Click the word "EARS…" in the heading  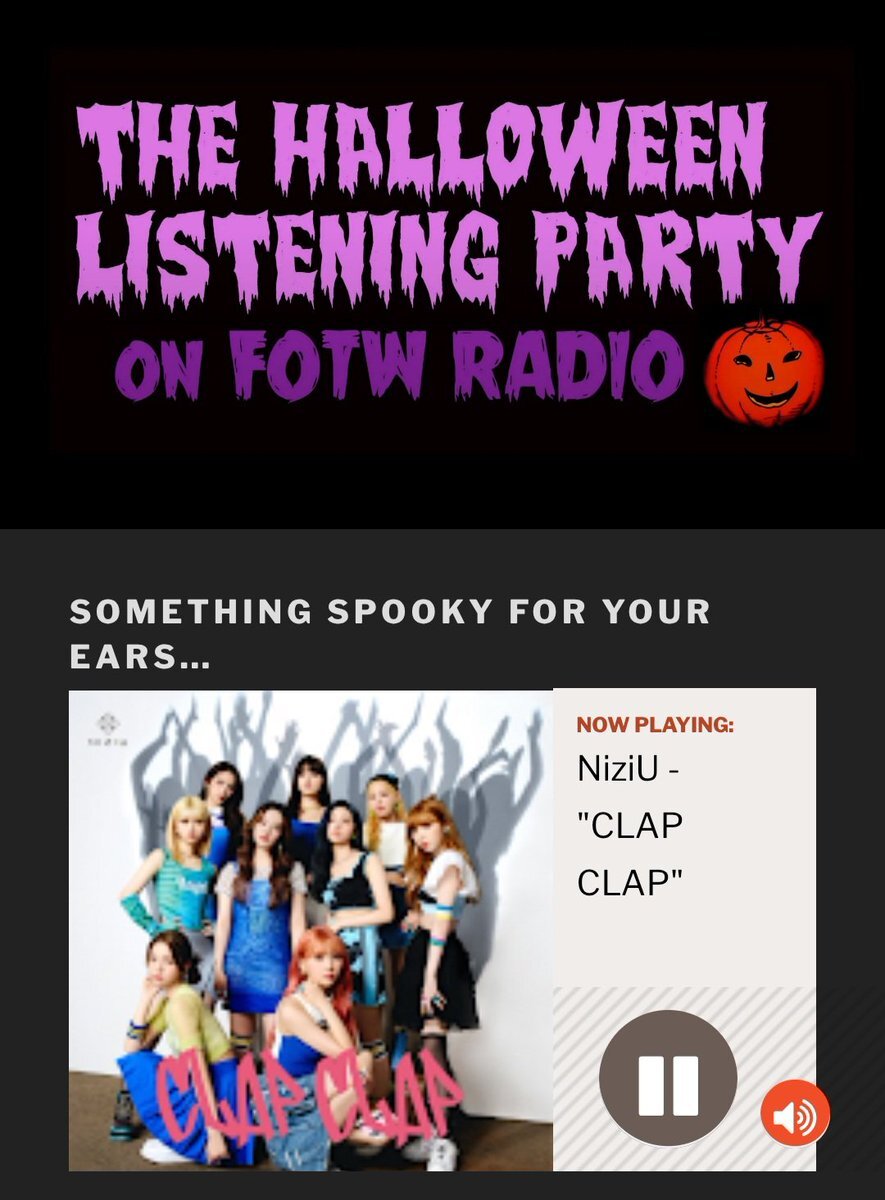tap(140, 658)
